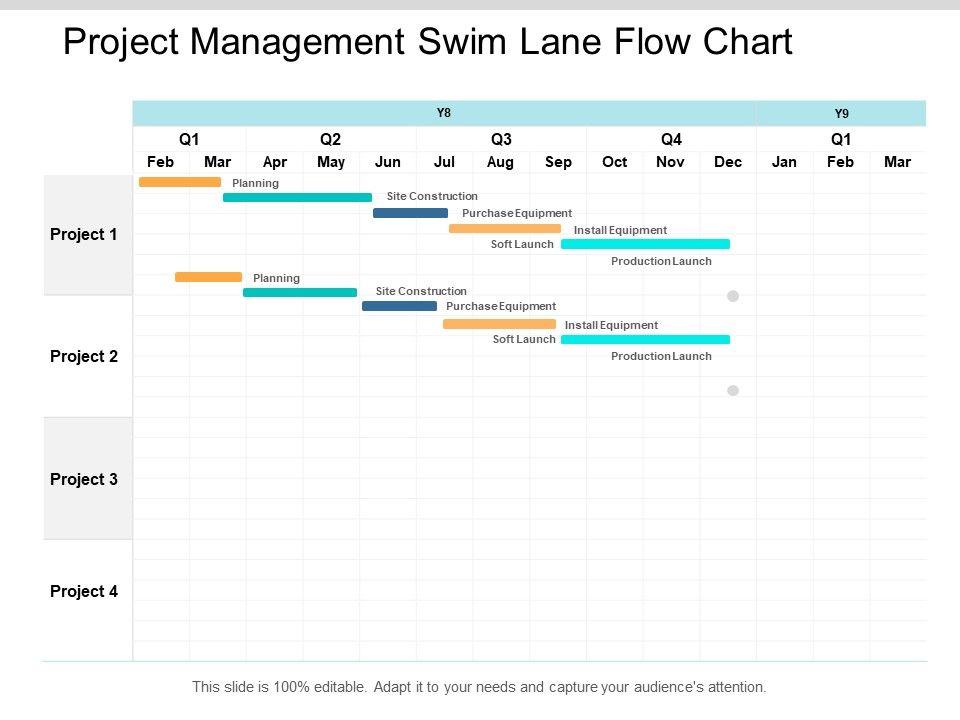Click the editable slide footer note
Viewport: 960px width, 720px height.
479,687
